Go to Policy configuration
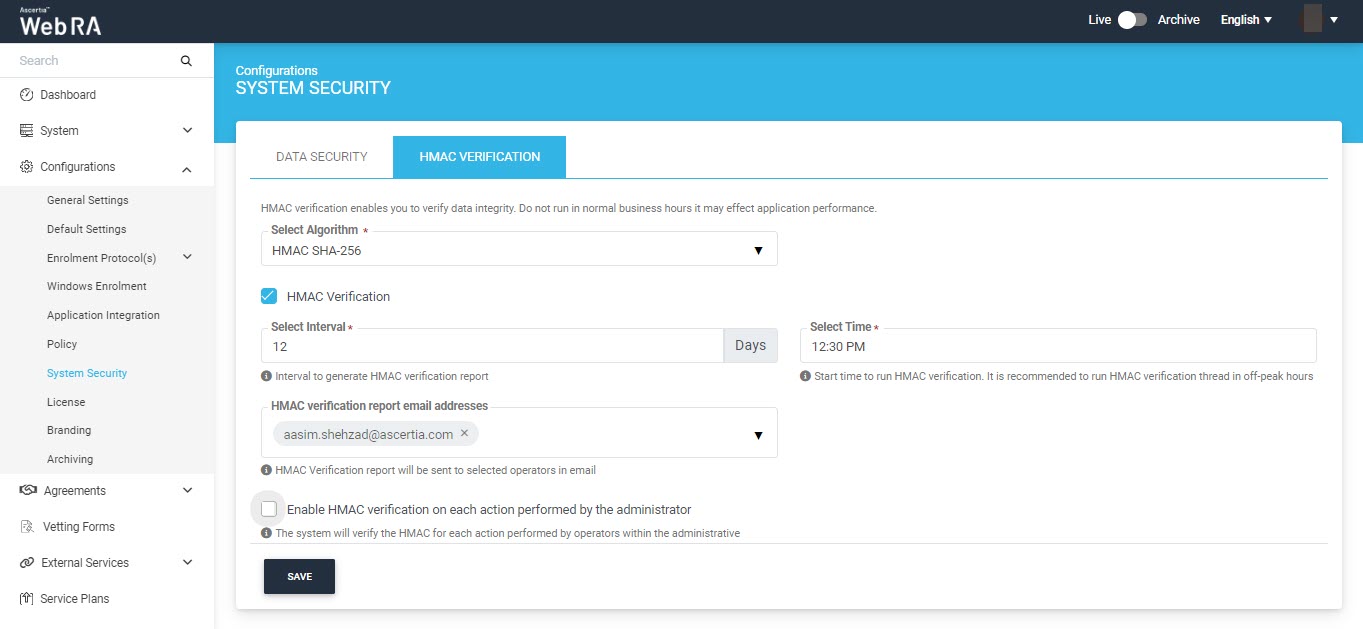 click(x=62, y=344)
